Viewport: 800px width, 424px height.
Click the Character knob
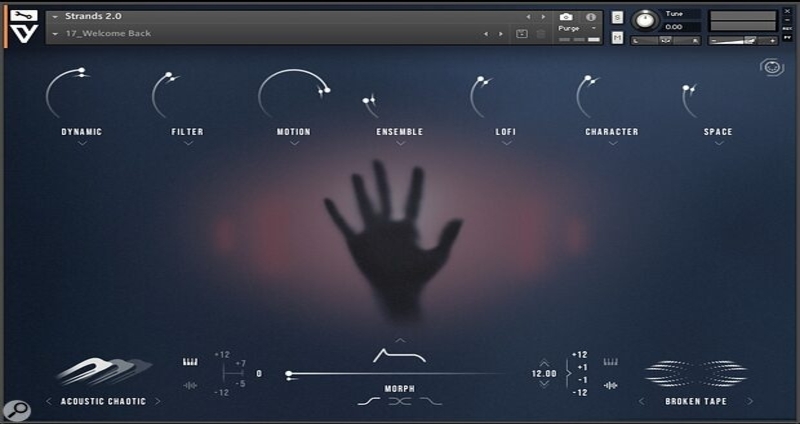click(588, 97)
